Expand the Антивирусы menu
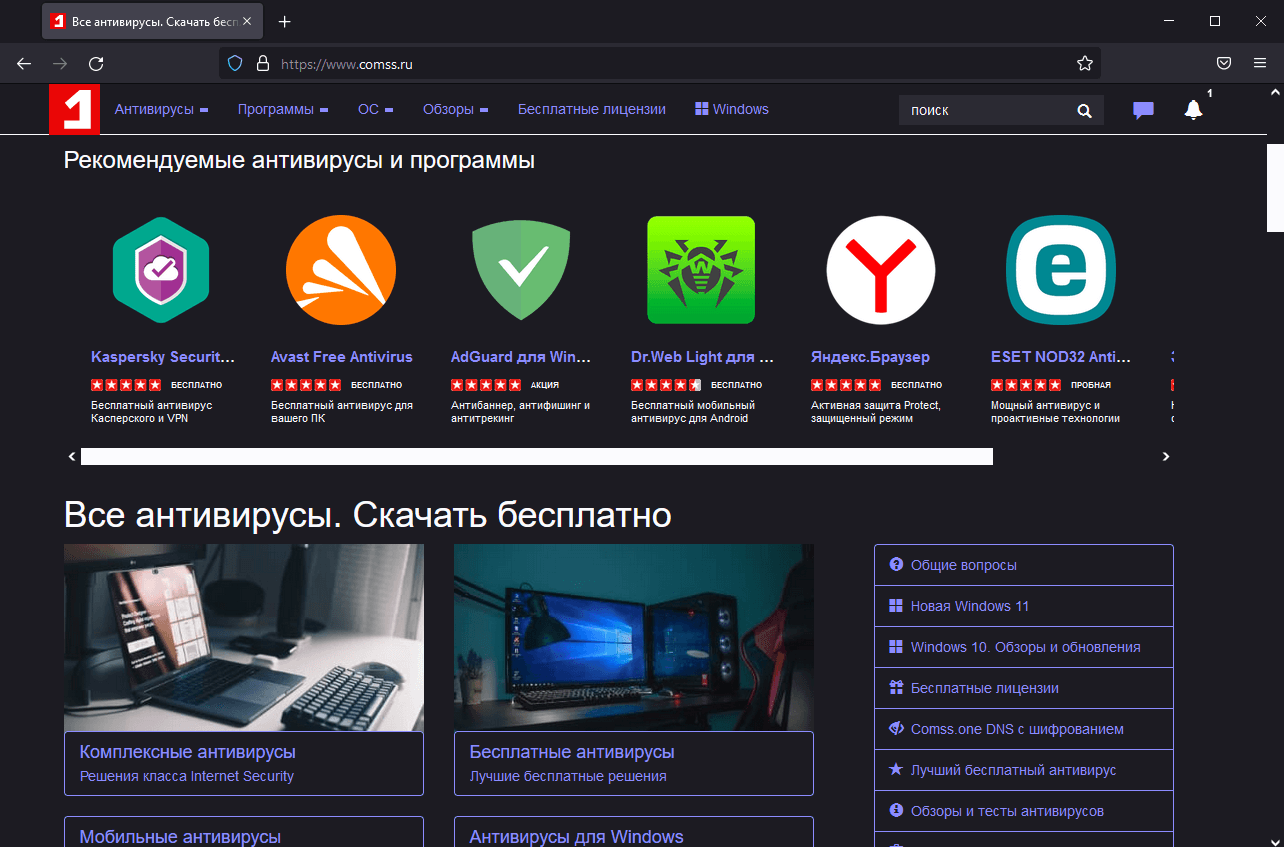Viewport: 1284px width, 847px height. point(161,109)
